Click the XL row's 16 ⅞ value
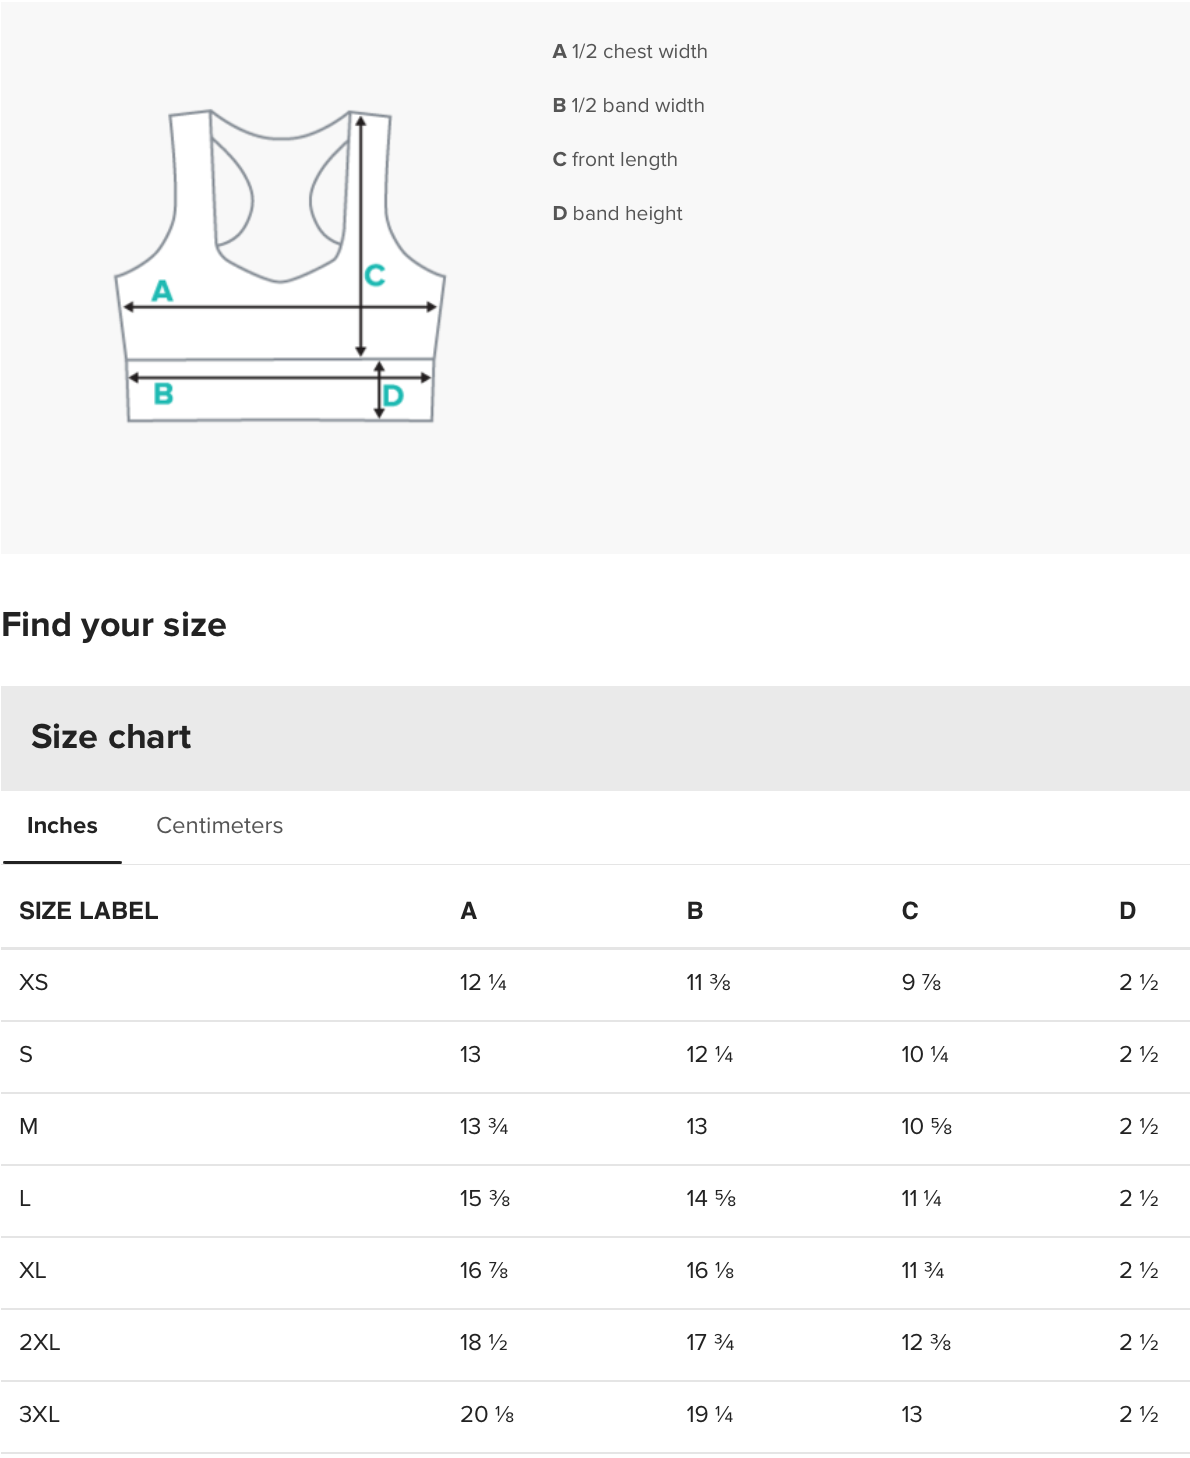The height and width of the screenshot is (1458, 1190). pyautogui.click(x=484, y=1271)
